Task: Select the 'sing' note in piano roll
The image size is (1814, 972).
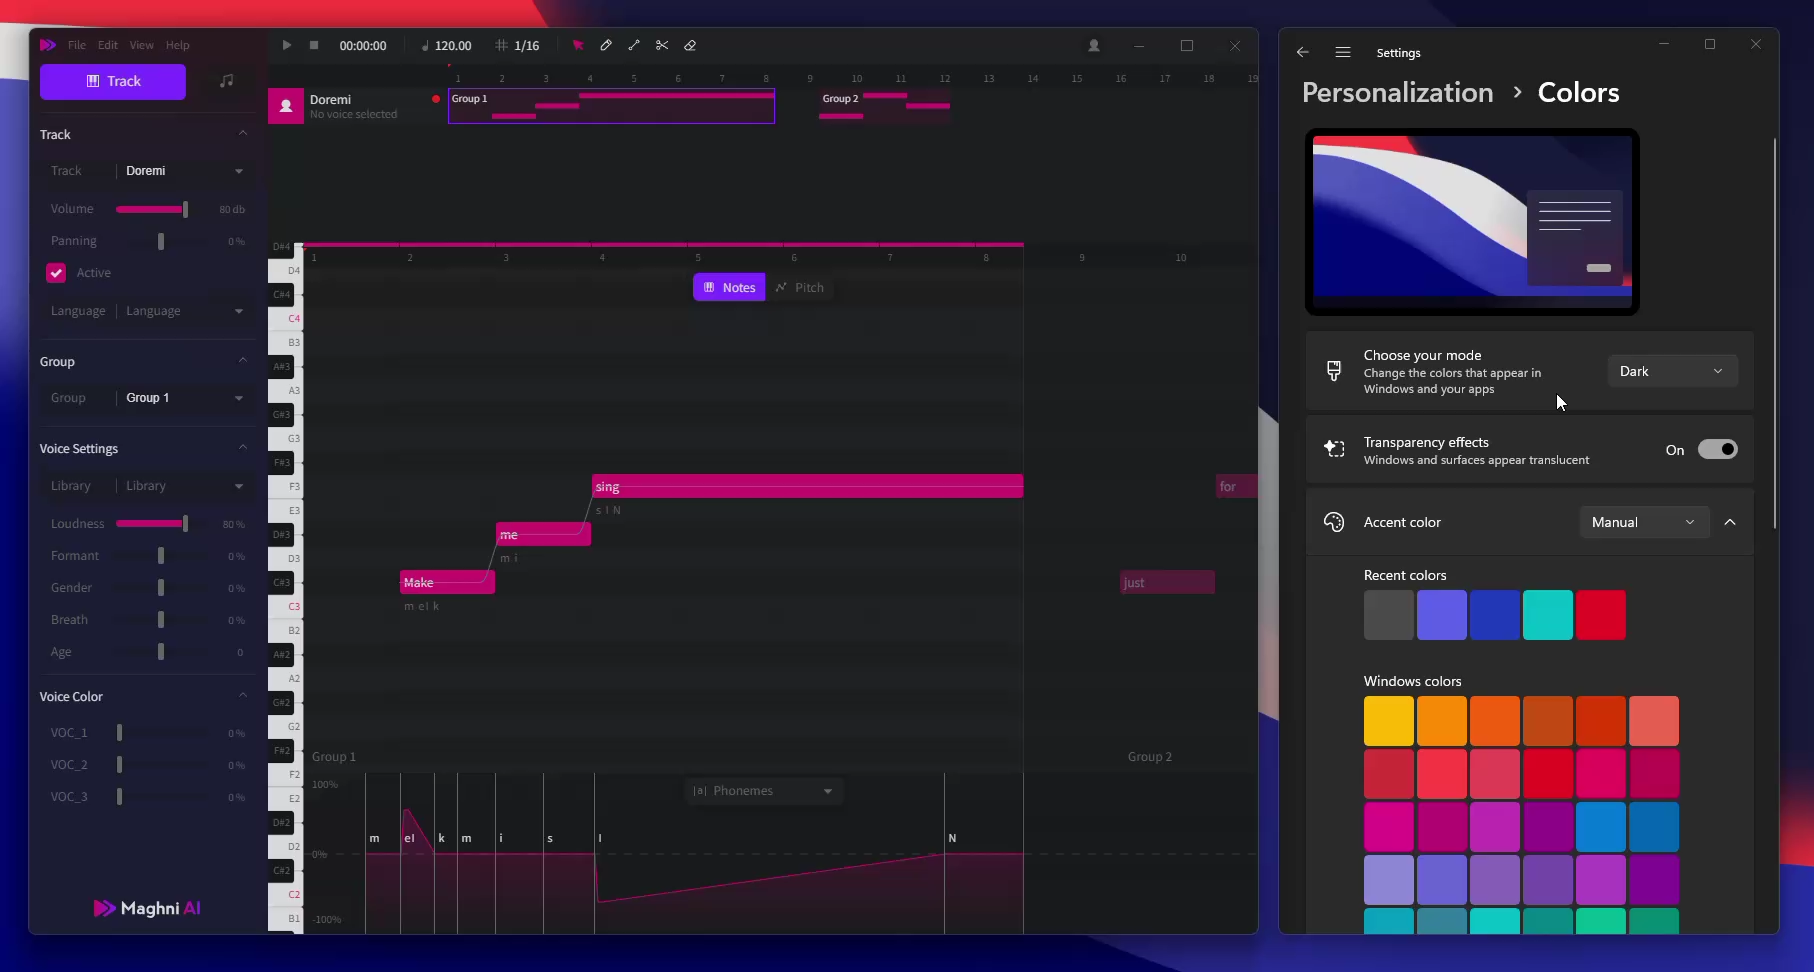Action: [x=807, y=486]
